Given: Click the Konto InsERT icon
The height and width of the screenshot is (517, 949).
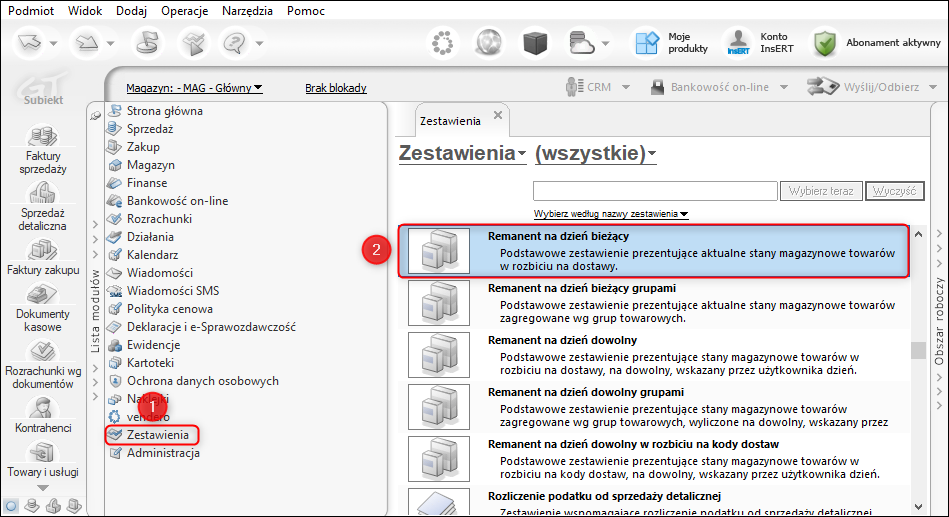Looking at the screenshot, I should tap(738, 42).
